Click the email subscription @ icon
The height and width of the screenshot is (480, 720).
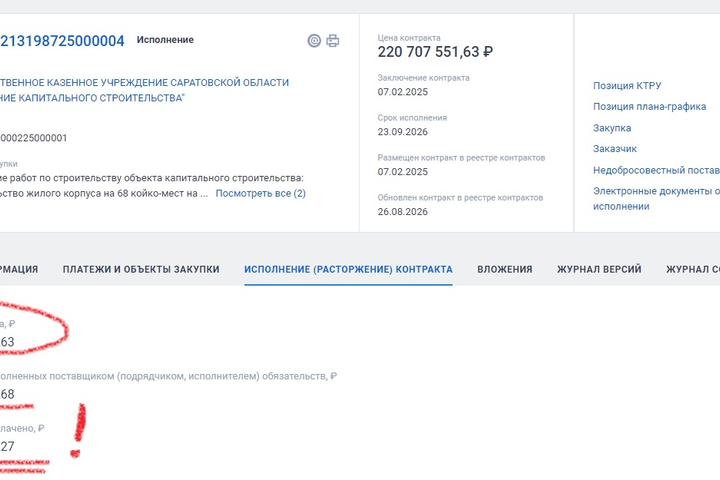click(314, 41)
